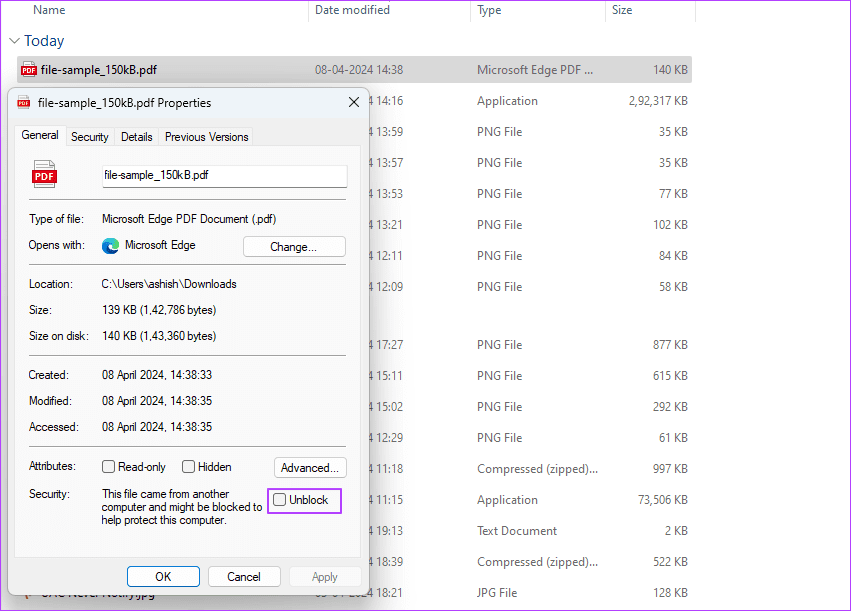Click the PDF icon in Properties title bar
This screenshot has width=851, height=611.
pyautogui.click(x=23, y=103)
